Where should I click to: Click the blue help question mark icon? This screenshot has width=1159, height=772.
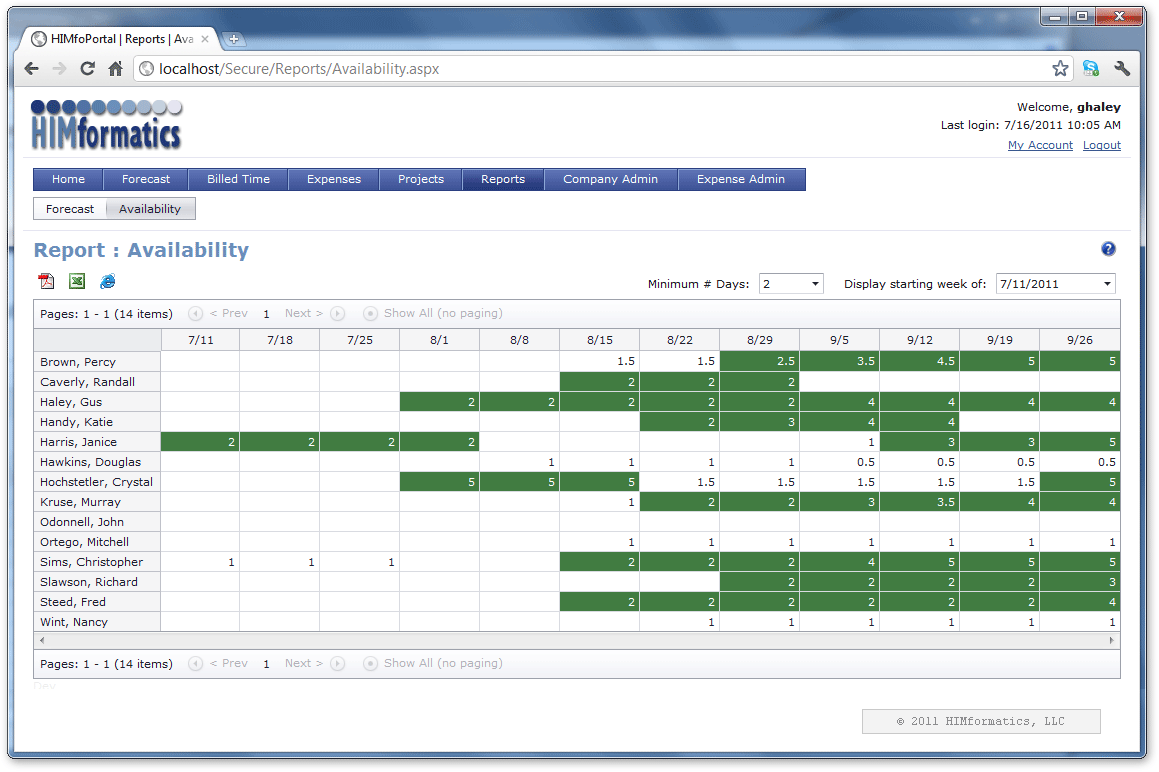pyautogui.click(x=1108, y=249)
